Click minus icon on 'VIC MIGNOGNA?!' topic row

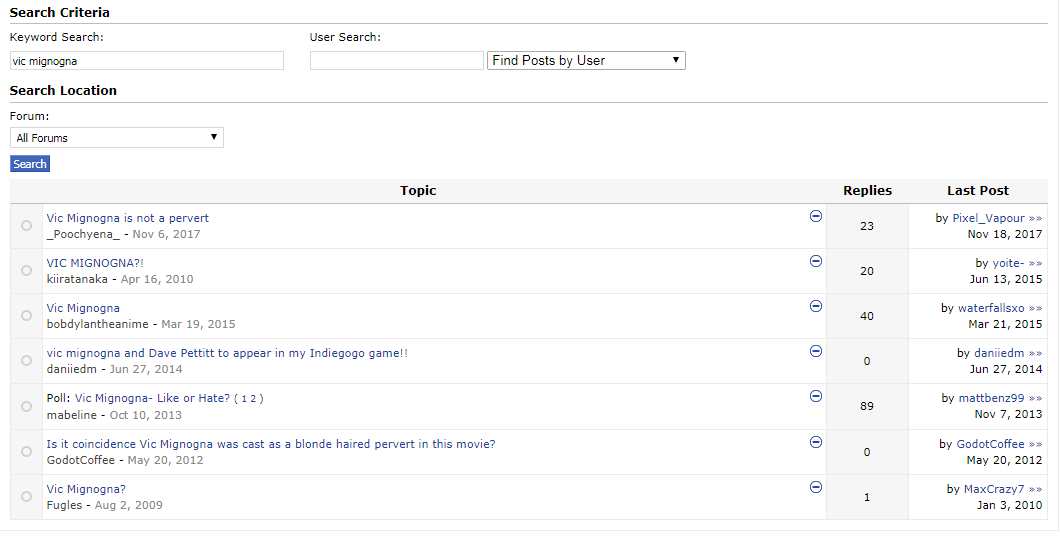(x=816, y=261)
